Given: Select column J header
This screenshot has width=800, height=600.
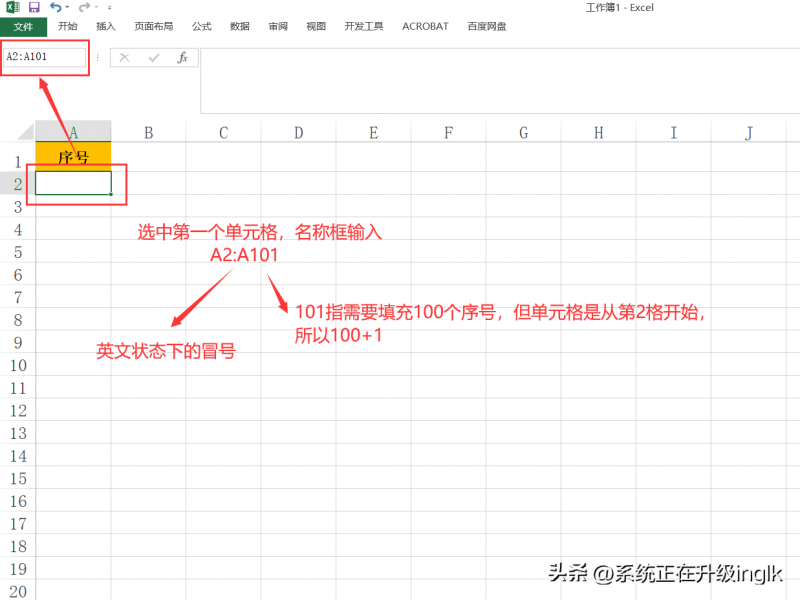Looking at the screenshot, I should [x=748, y=132].
